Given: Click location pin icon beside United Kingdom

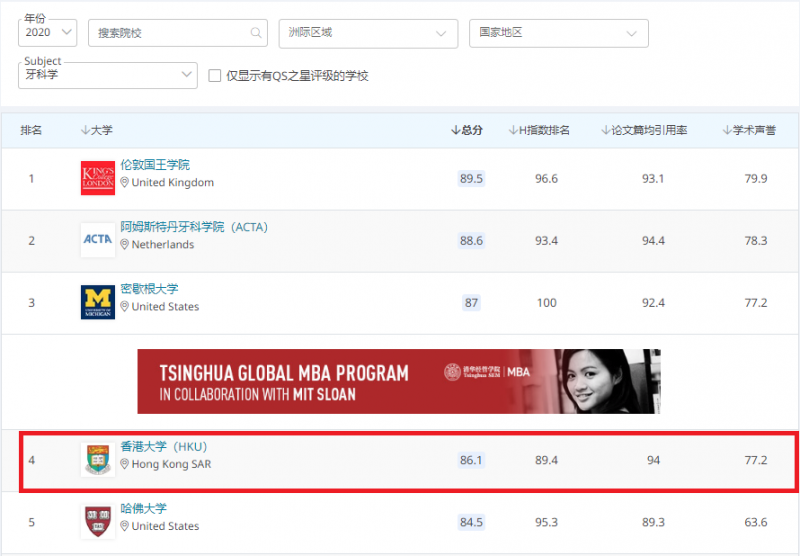Looking at the screenshot, I should point(124,182).
